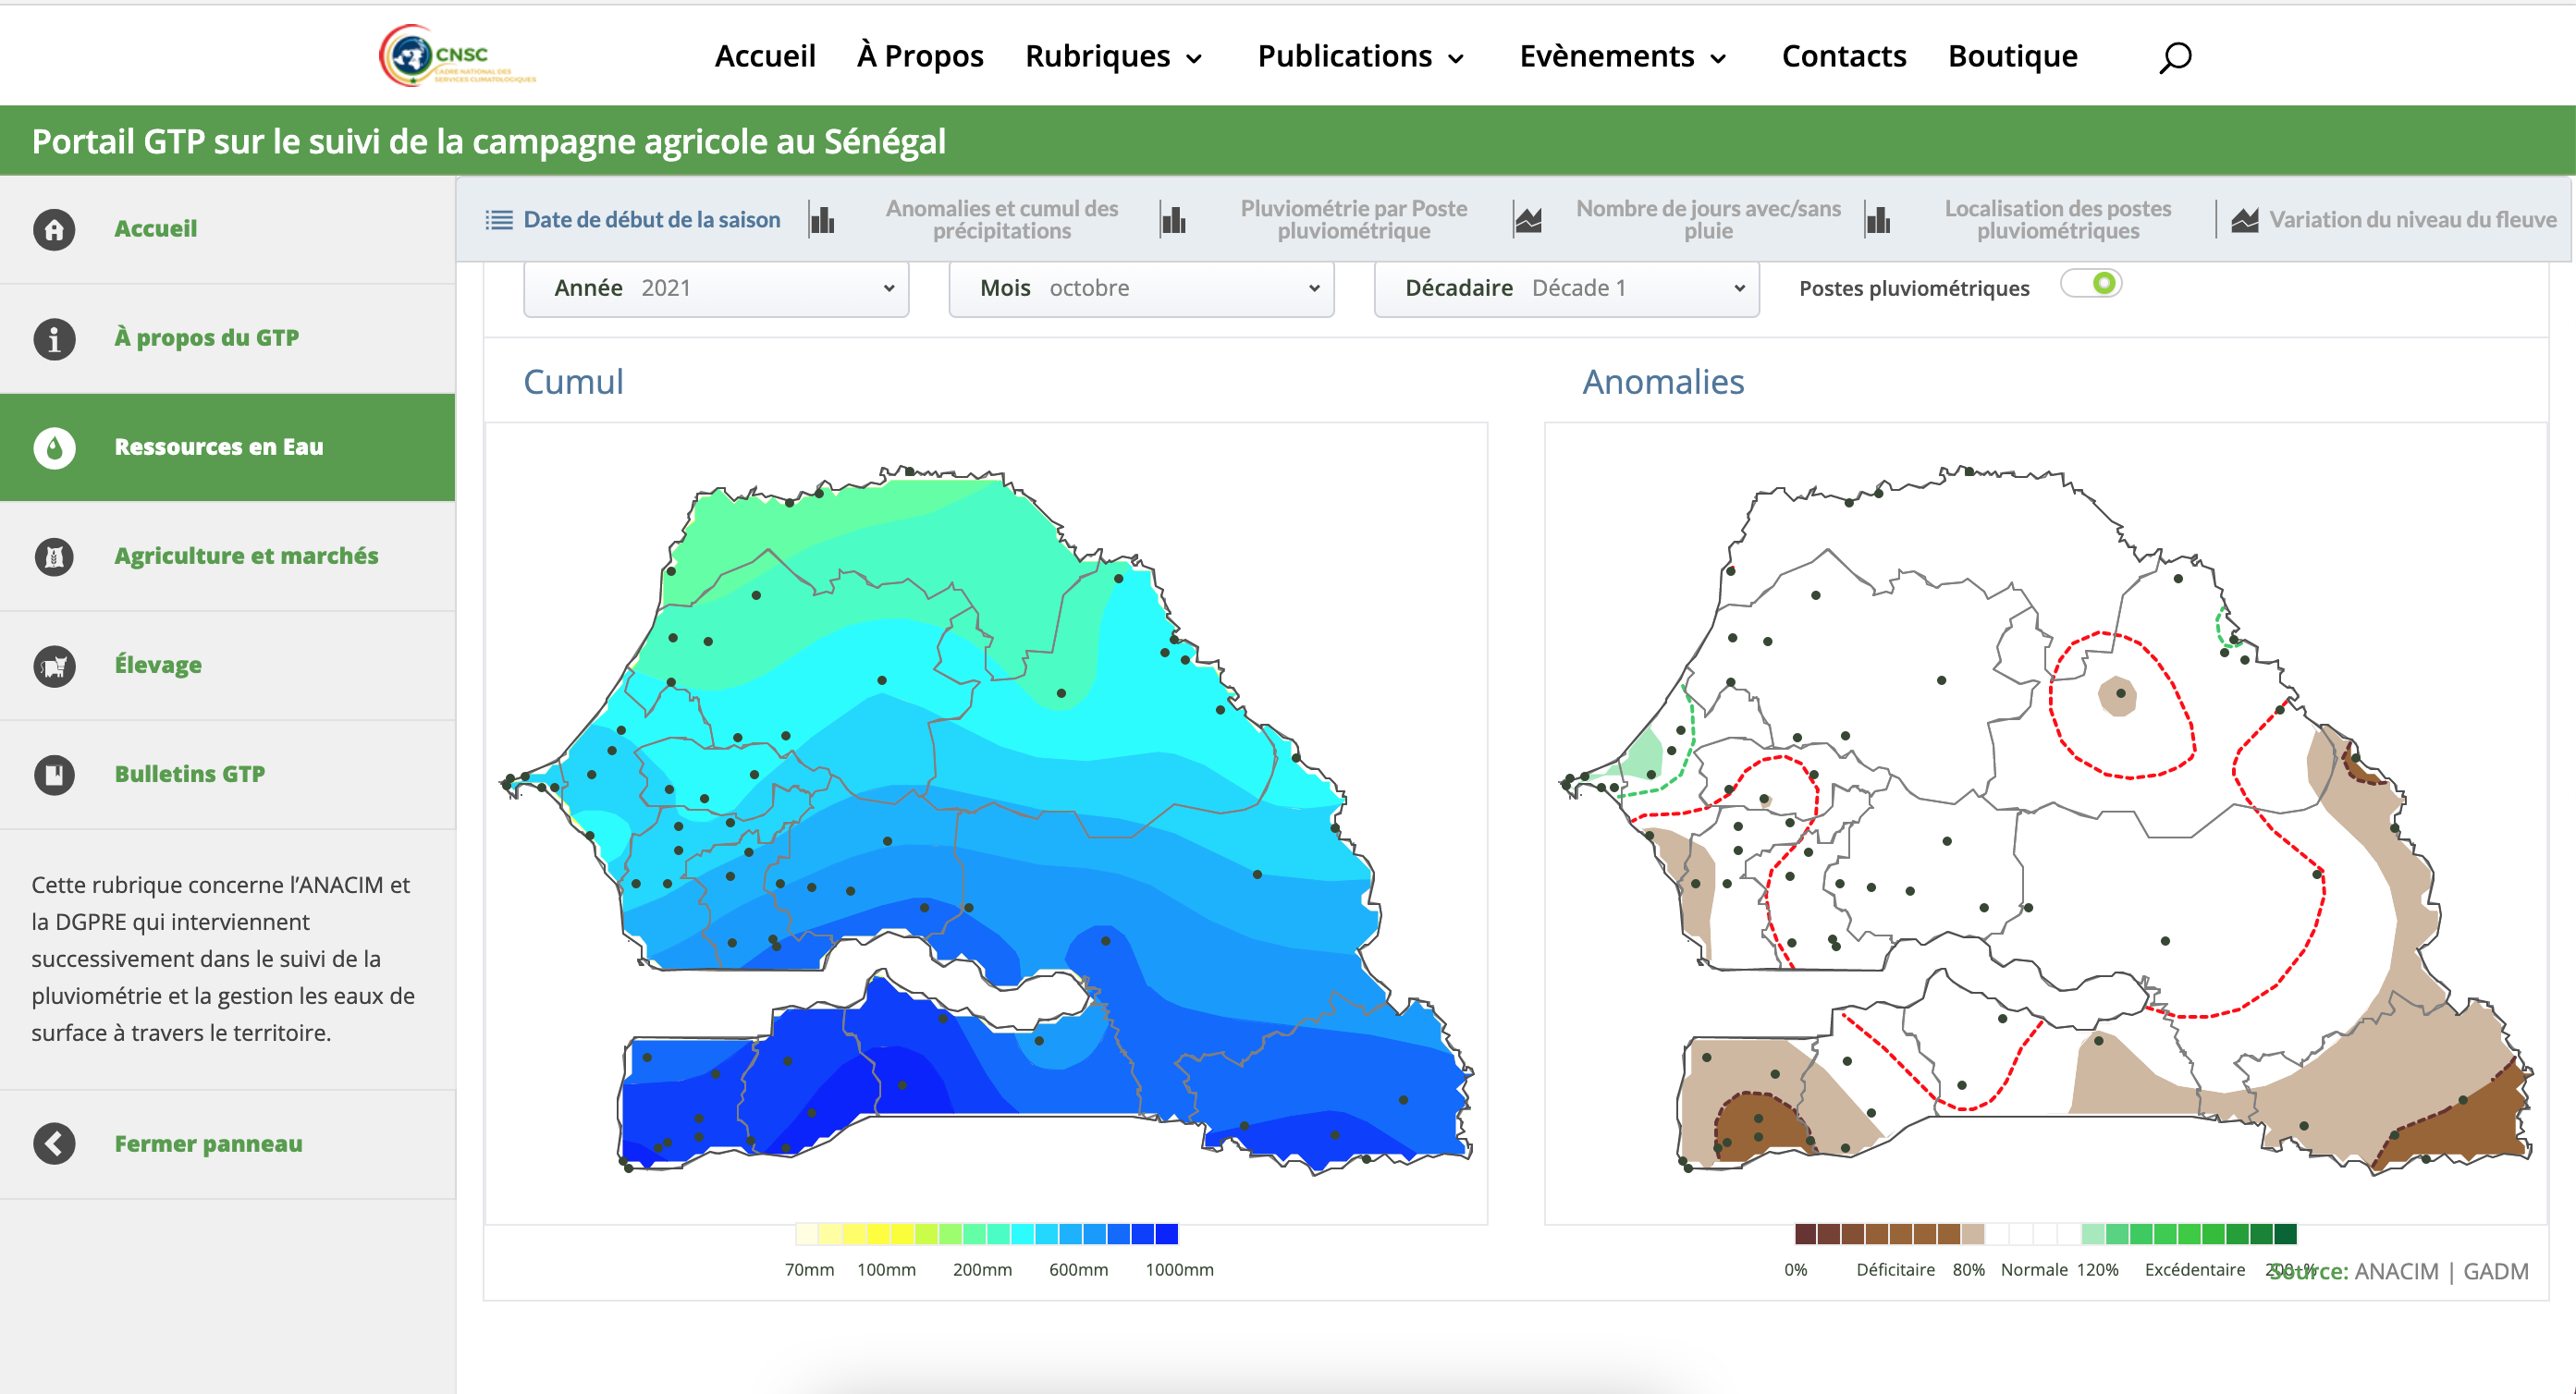Click the line chart icon for Nombre de jours
This screenshot has height=1394, width=2576.
point(1529,219)
